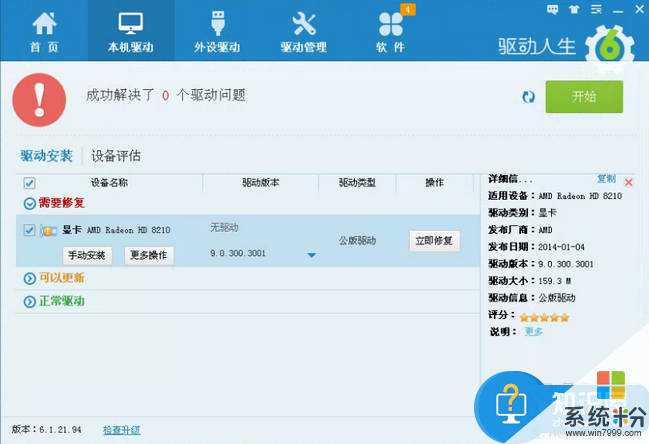Click the 设备名称 column header
This screenshot has width=649, height=444.
[109, 182]
